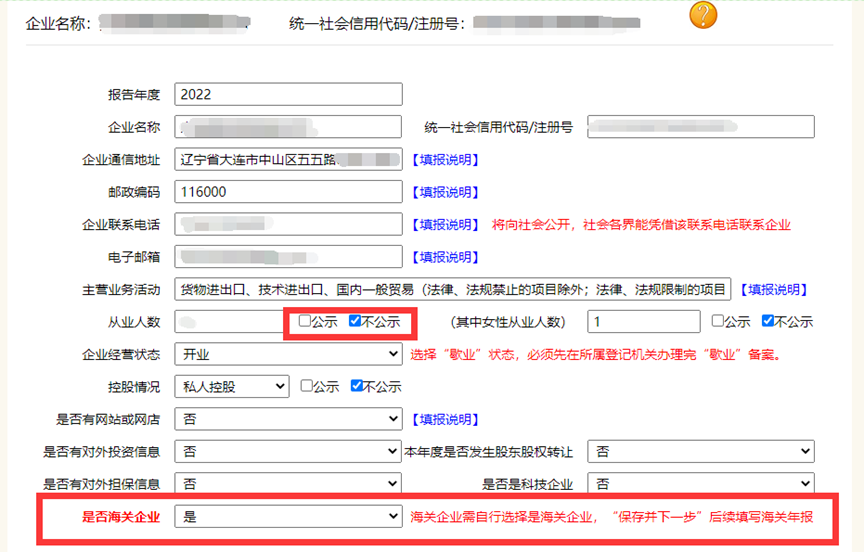The image size is (864, 552).
Task: Check 公示 for 控股情况
Action: pyautogui.click(x=306, y=386)
